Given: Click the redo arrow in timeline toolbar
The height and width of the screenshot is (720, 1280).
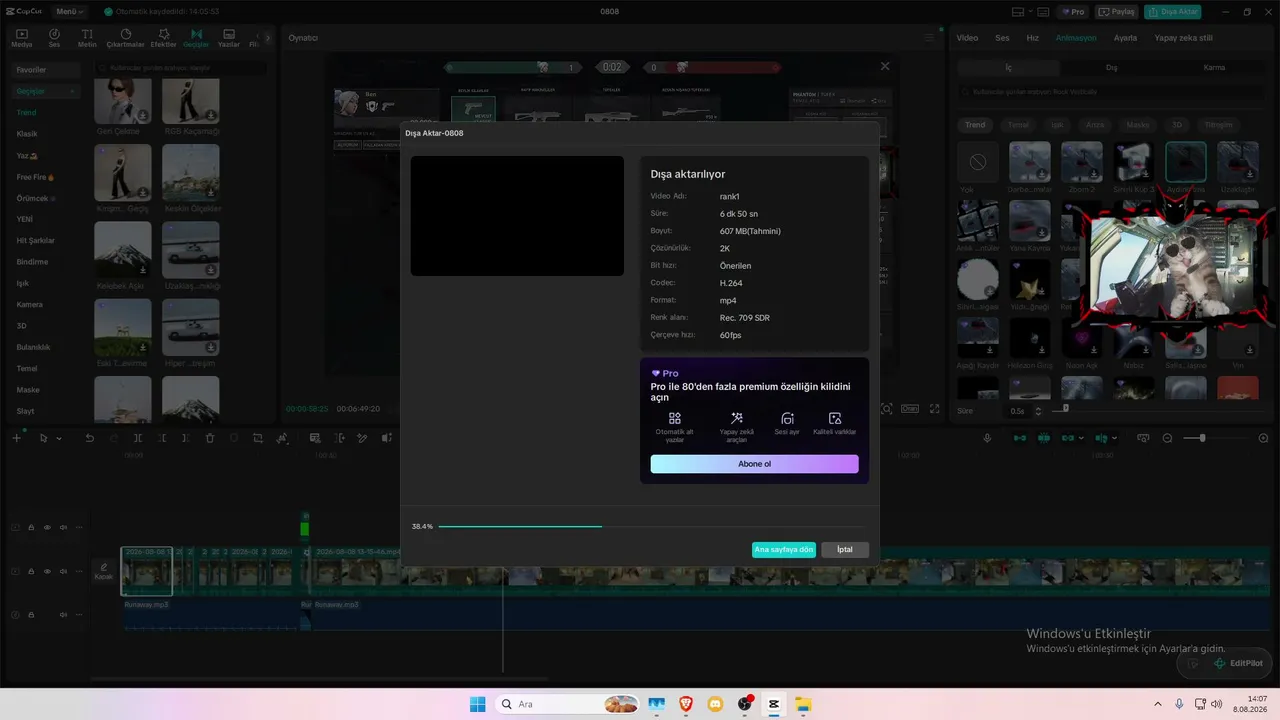Looking at the screenshot, I should point(114,438).
